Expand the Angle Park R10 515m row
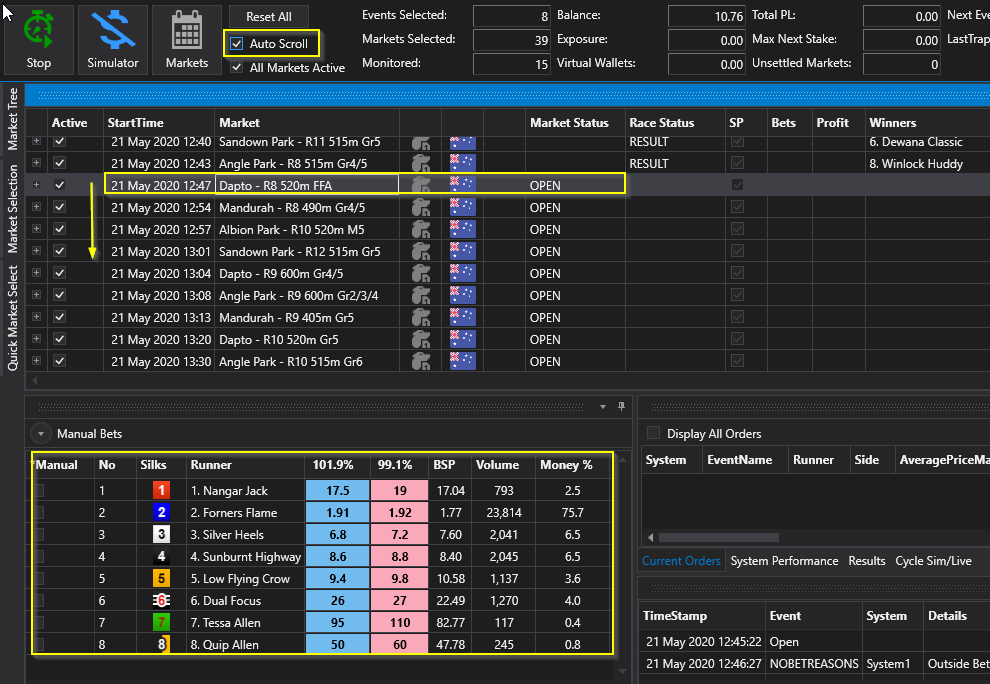 tap(37, 361)
